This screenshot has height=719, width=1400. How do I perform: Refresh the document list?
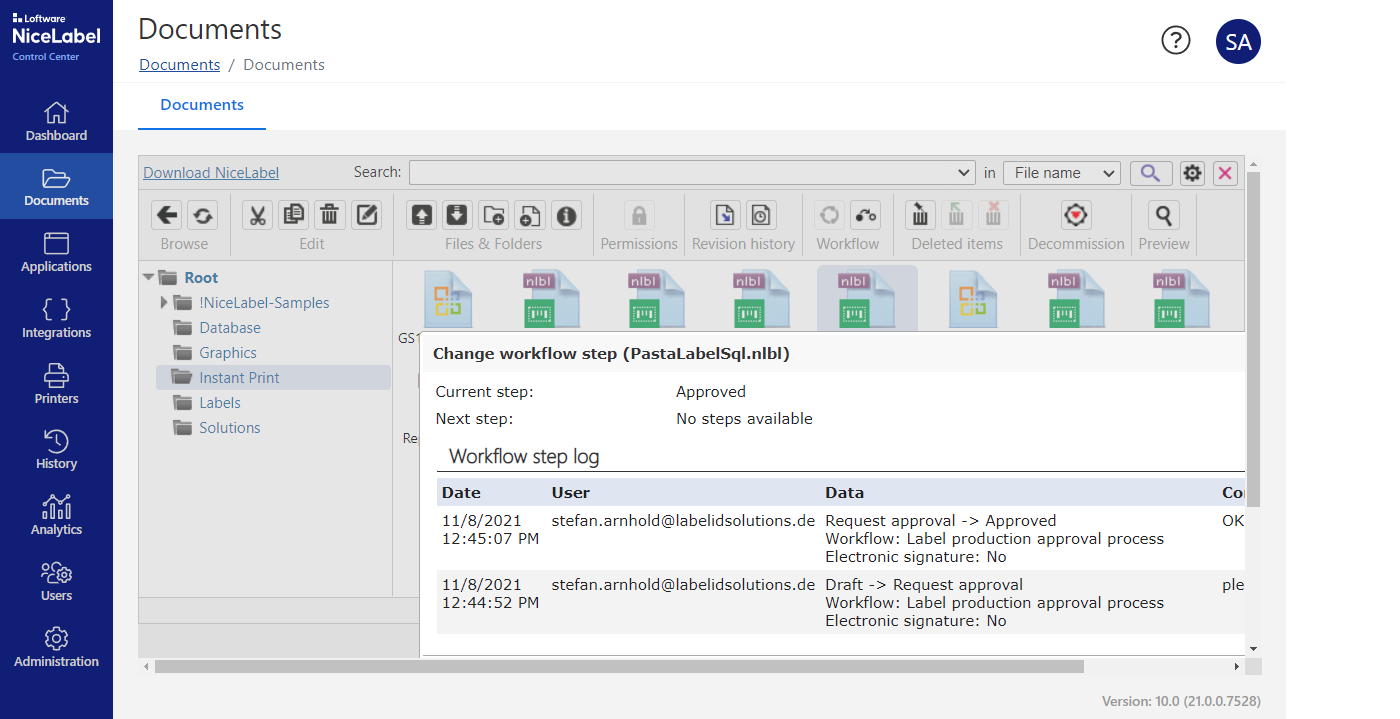click(202, 215)
